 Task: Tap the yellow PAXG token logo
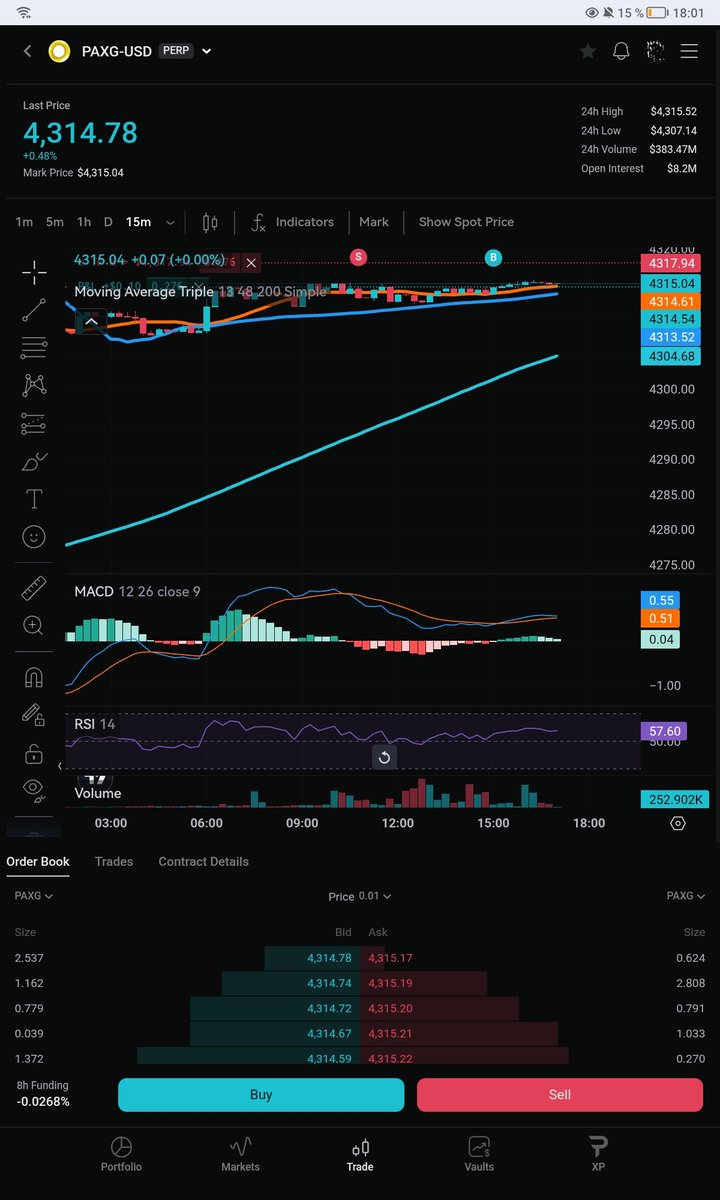pyautogui.click(x=60, y=51)
